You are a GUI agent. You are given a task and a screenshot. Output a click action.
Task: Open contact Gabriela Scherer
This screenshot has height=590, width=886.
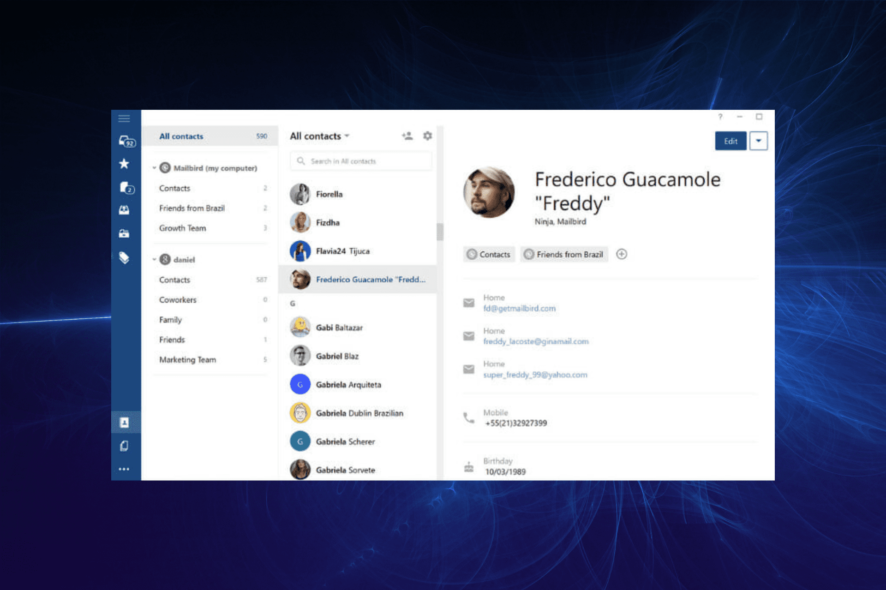click(x=358, y=441)
